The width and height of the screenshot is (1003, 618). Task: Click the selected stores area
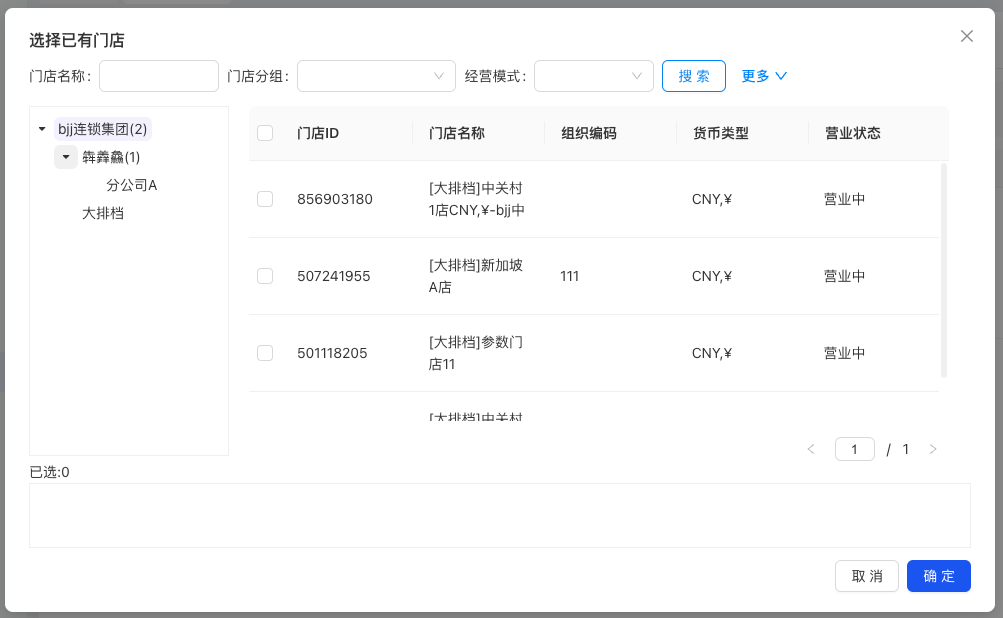click(x=500, y=516)
